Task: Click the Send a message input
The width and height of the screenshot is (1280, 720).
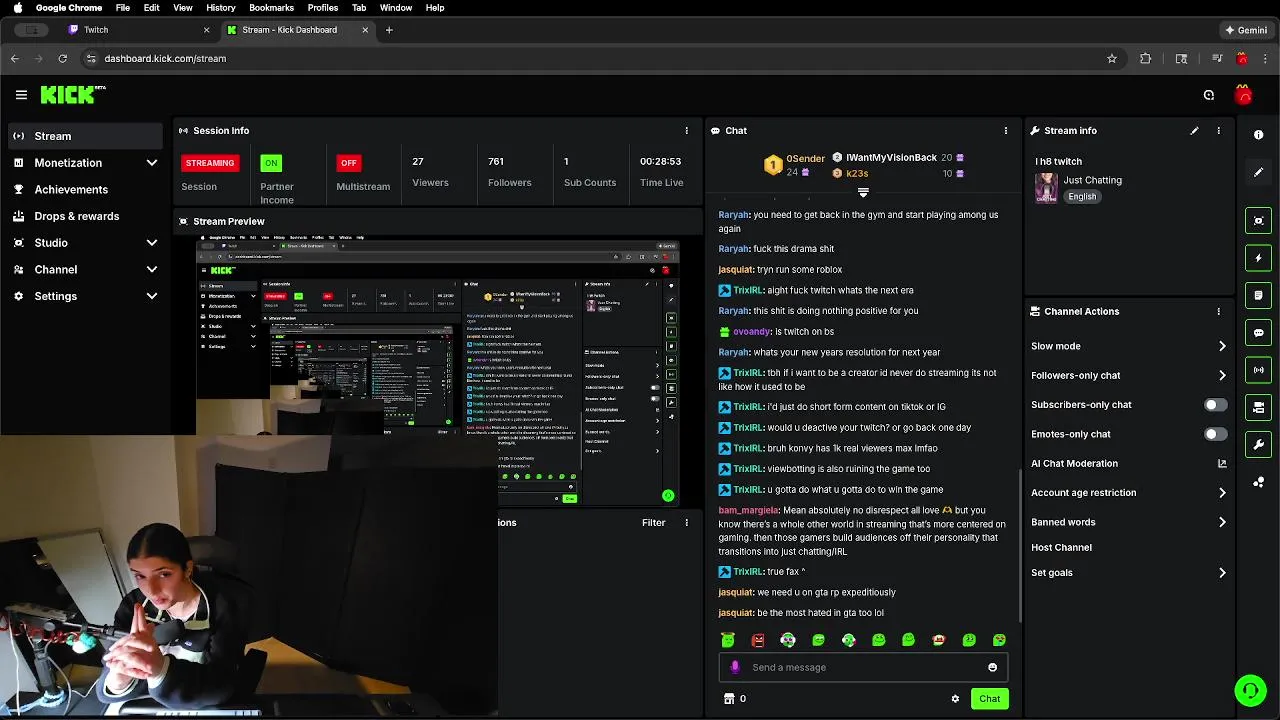Action: (x=863, y=667)
